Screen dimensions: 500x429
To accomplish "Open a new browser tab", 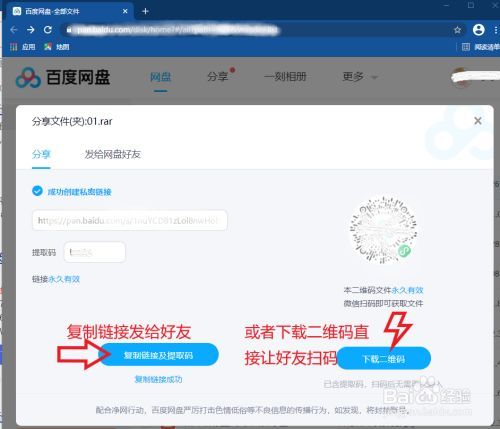I will click(x=145, y=11).
